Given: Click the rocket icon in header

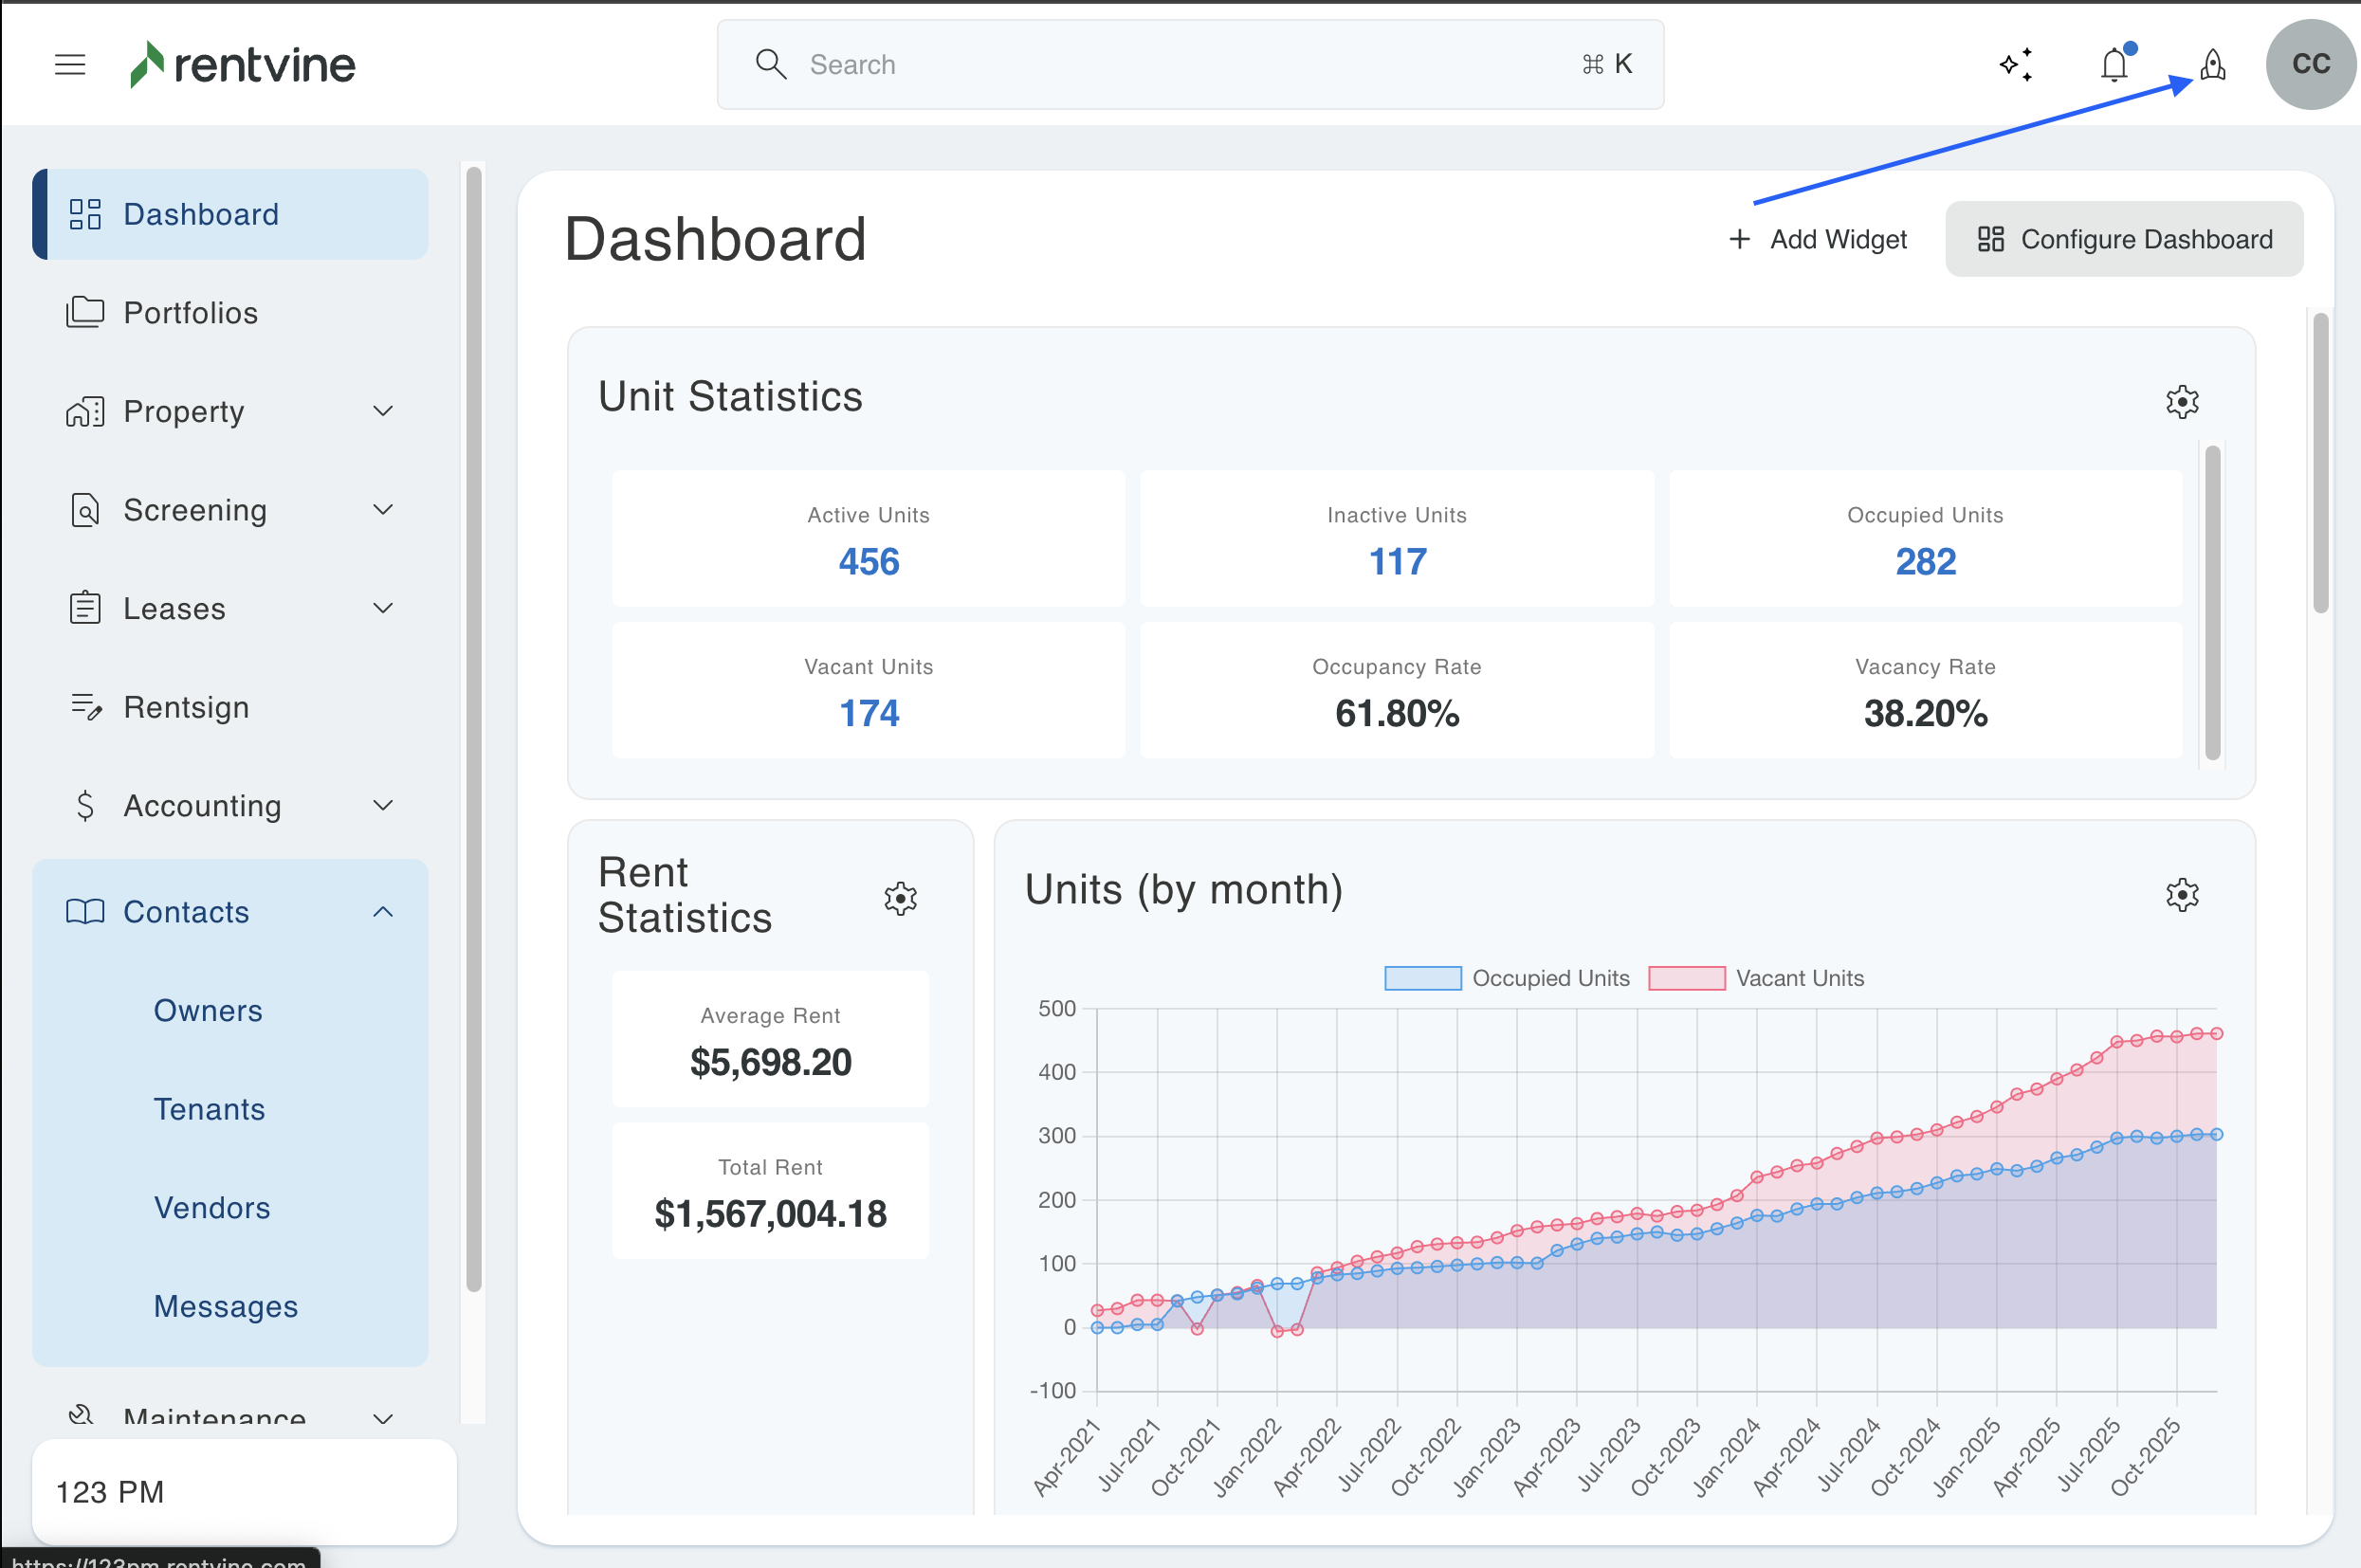Looking at the screenshot, I should (2213, 65).
